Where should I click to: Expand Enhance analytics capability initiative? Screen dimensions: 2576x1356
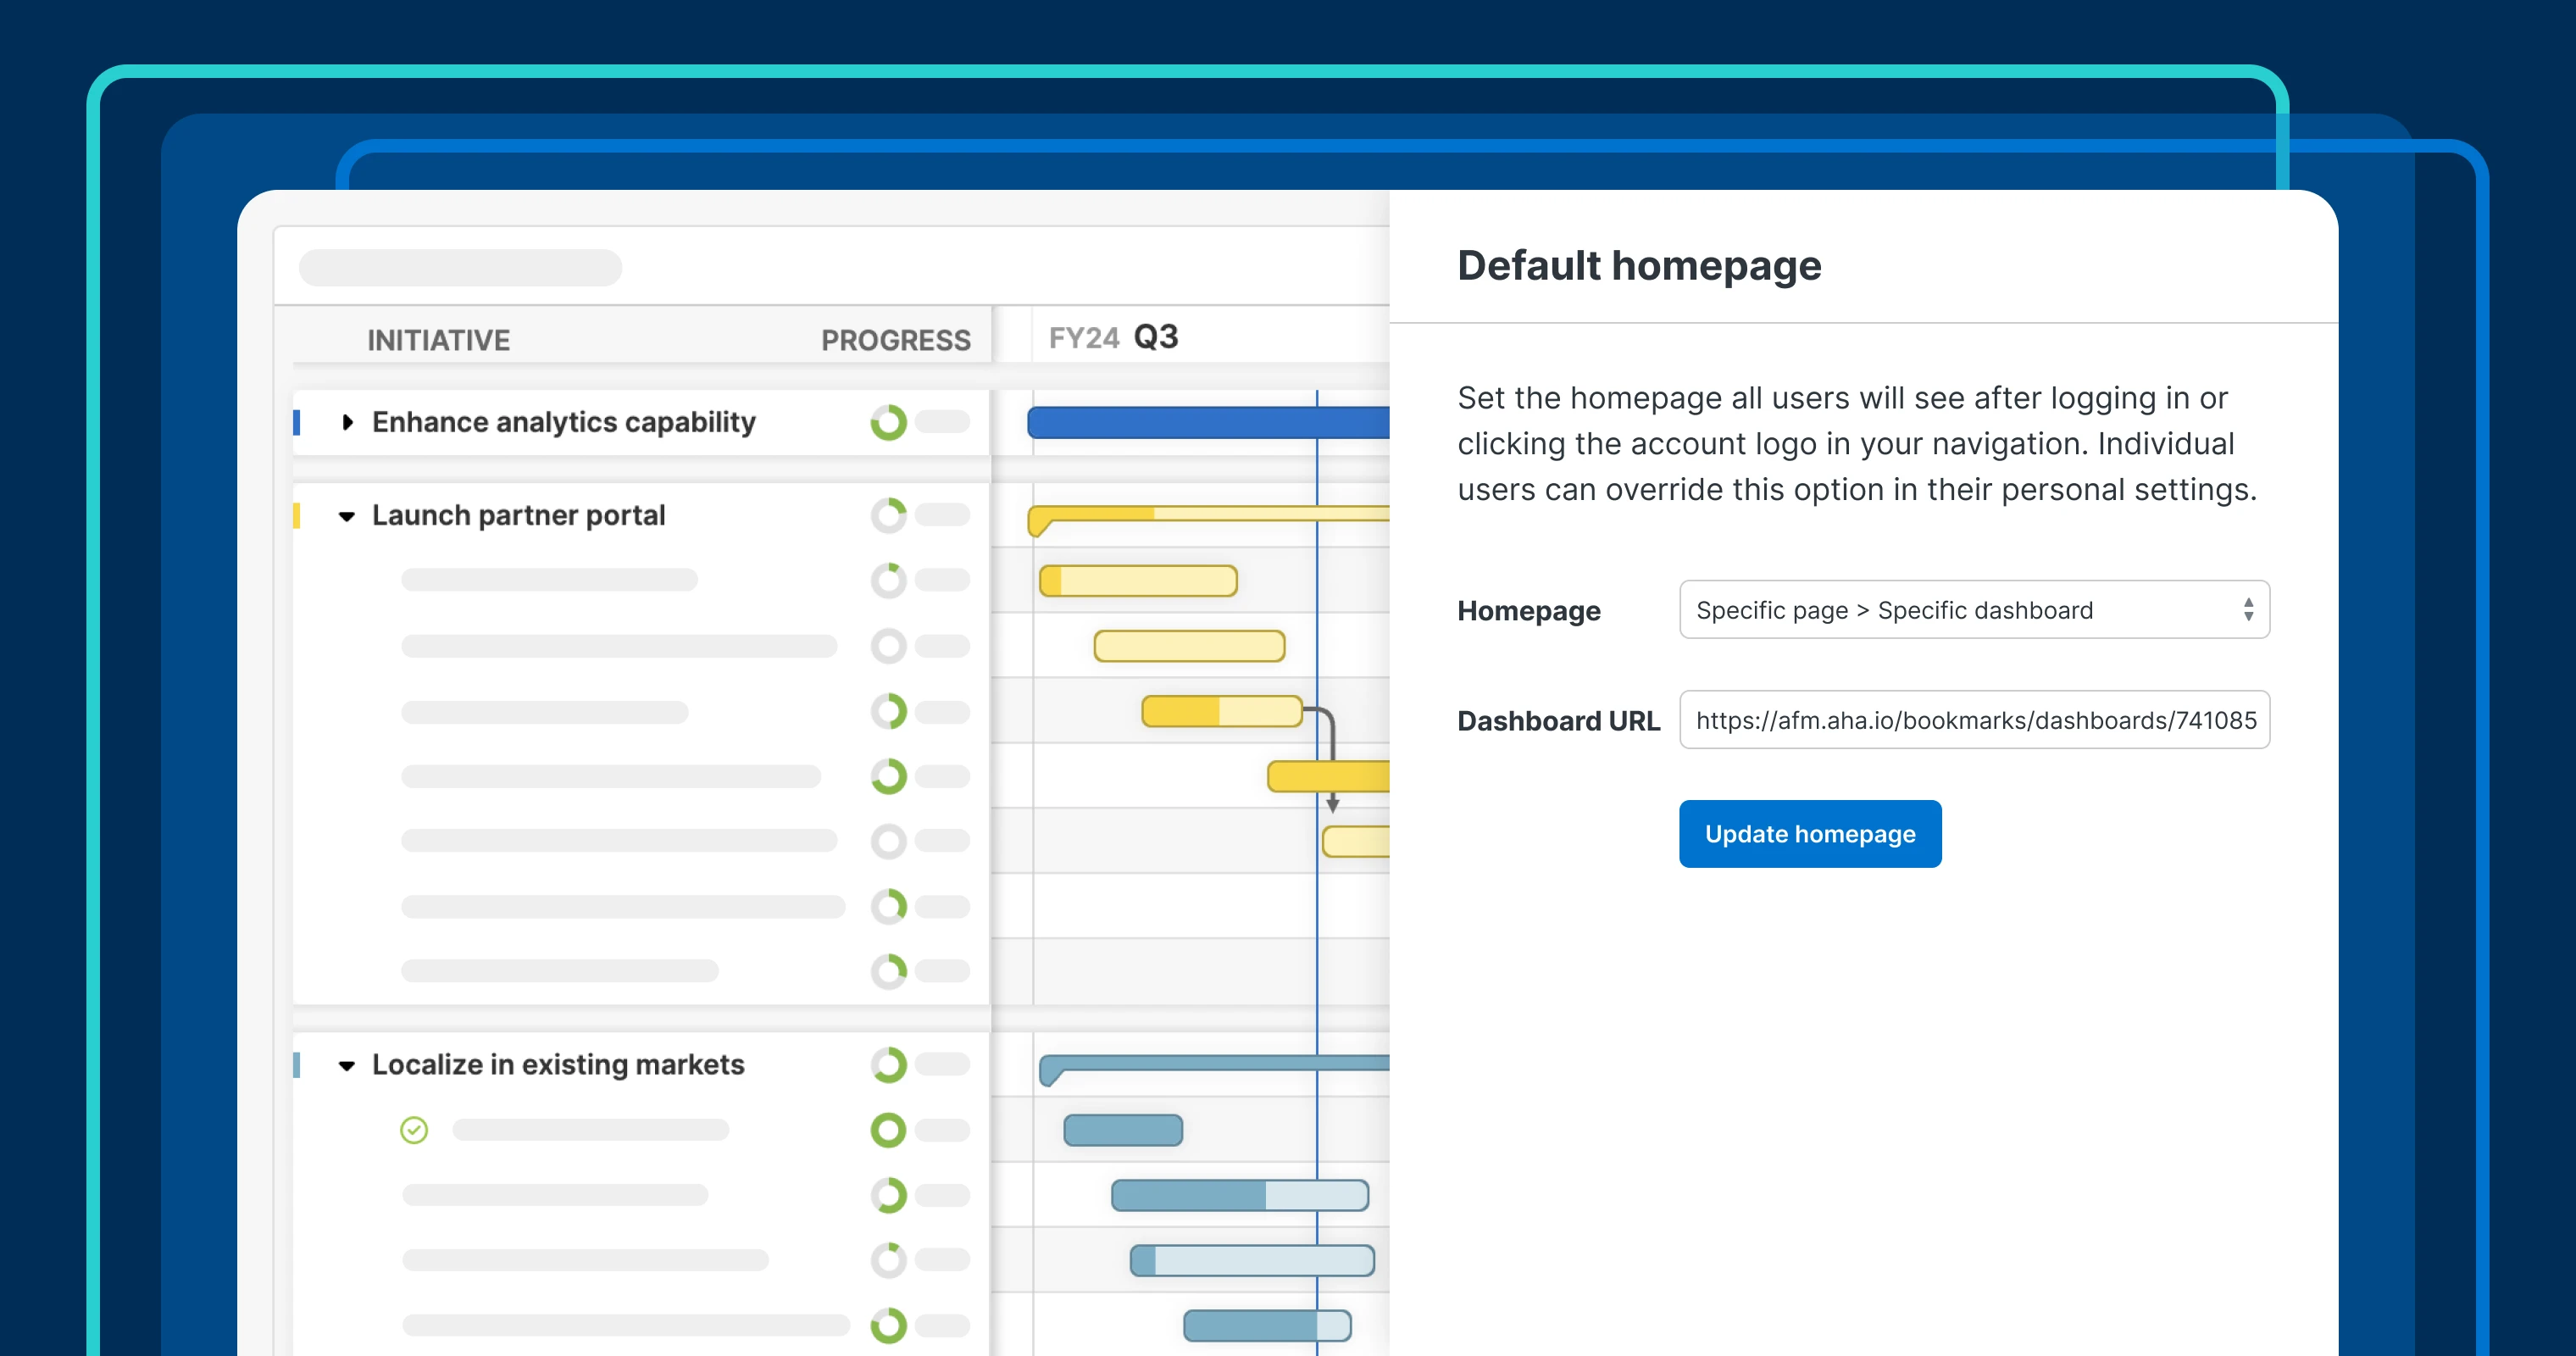tap(347, 422)
